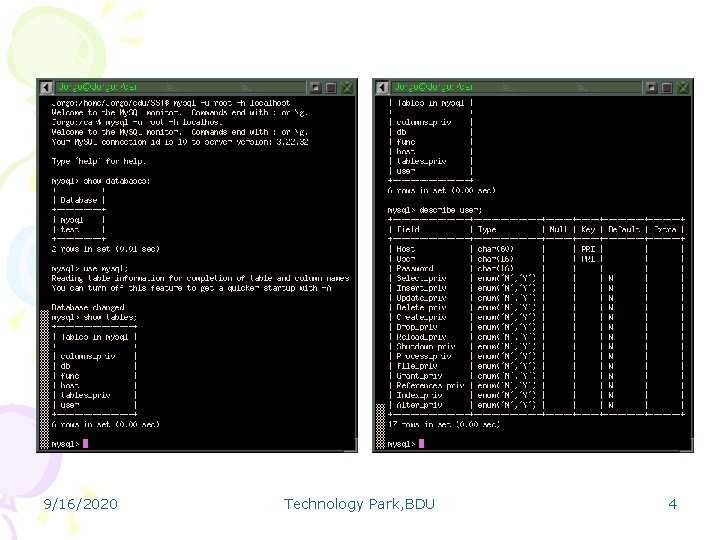
Task: Click the left terminal's title bar
Action: 181,87
